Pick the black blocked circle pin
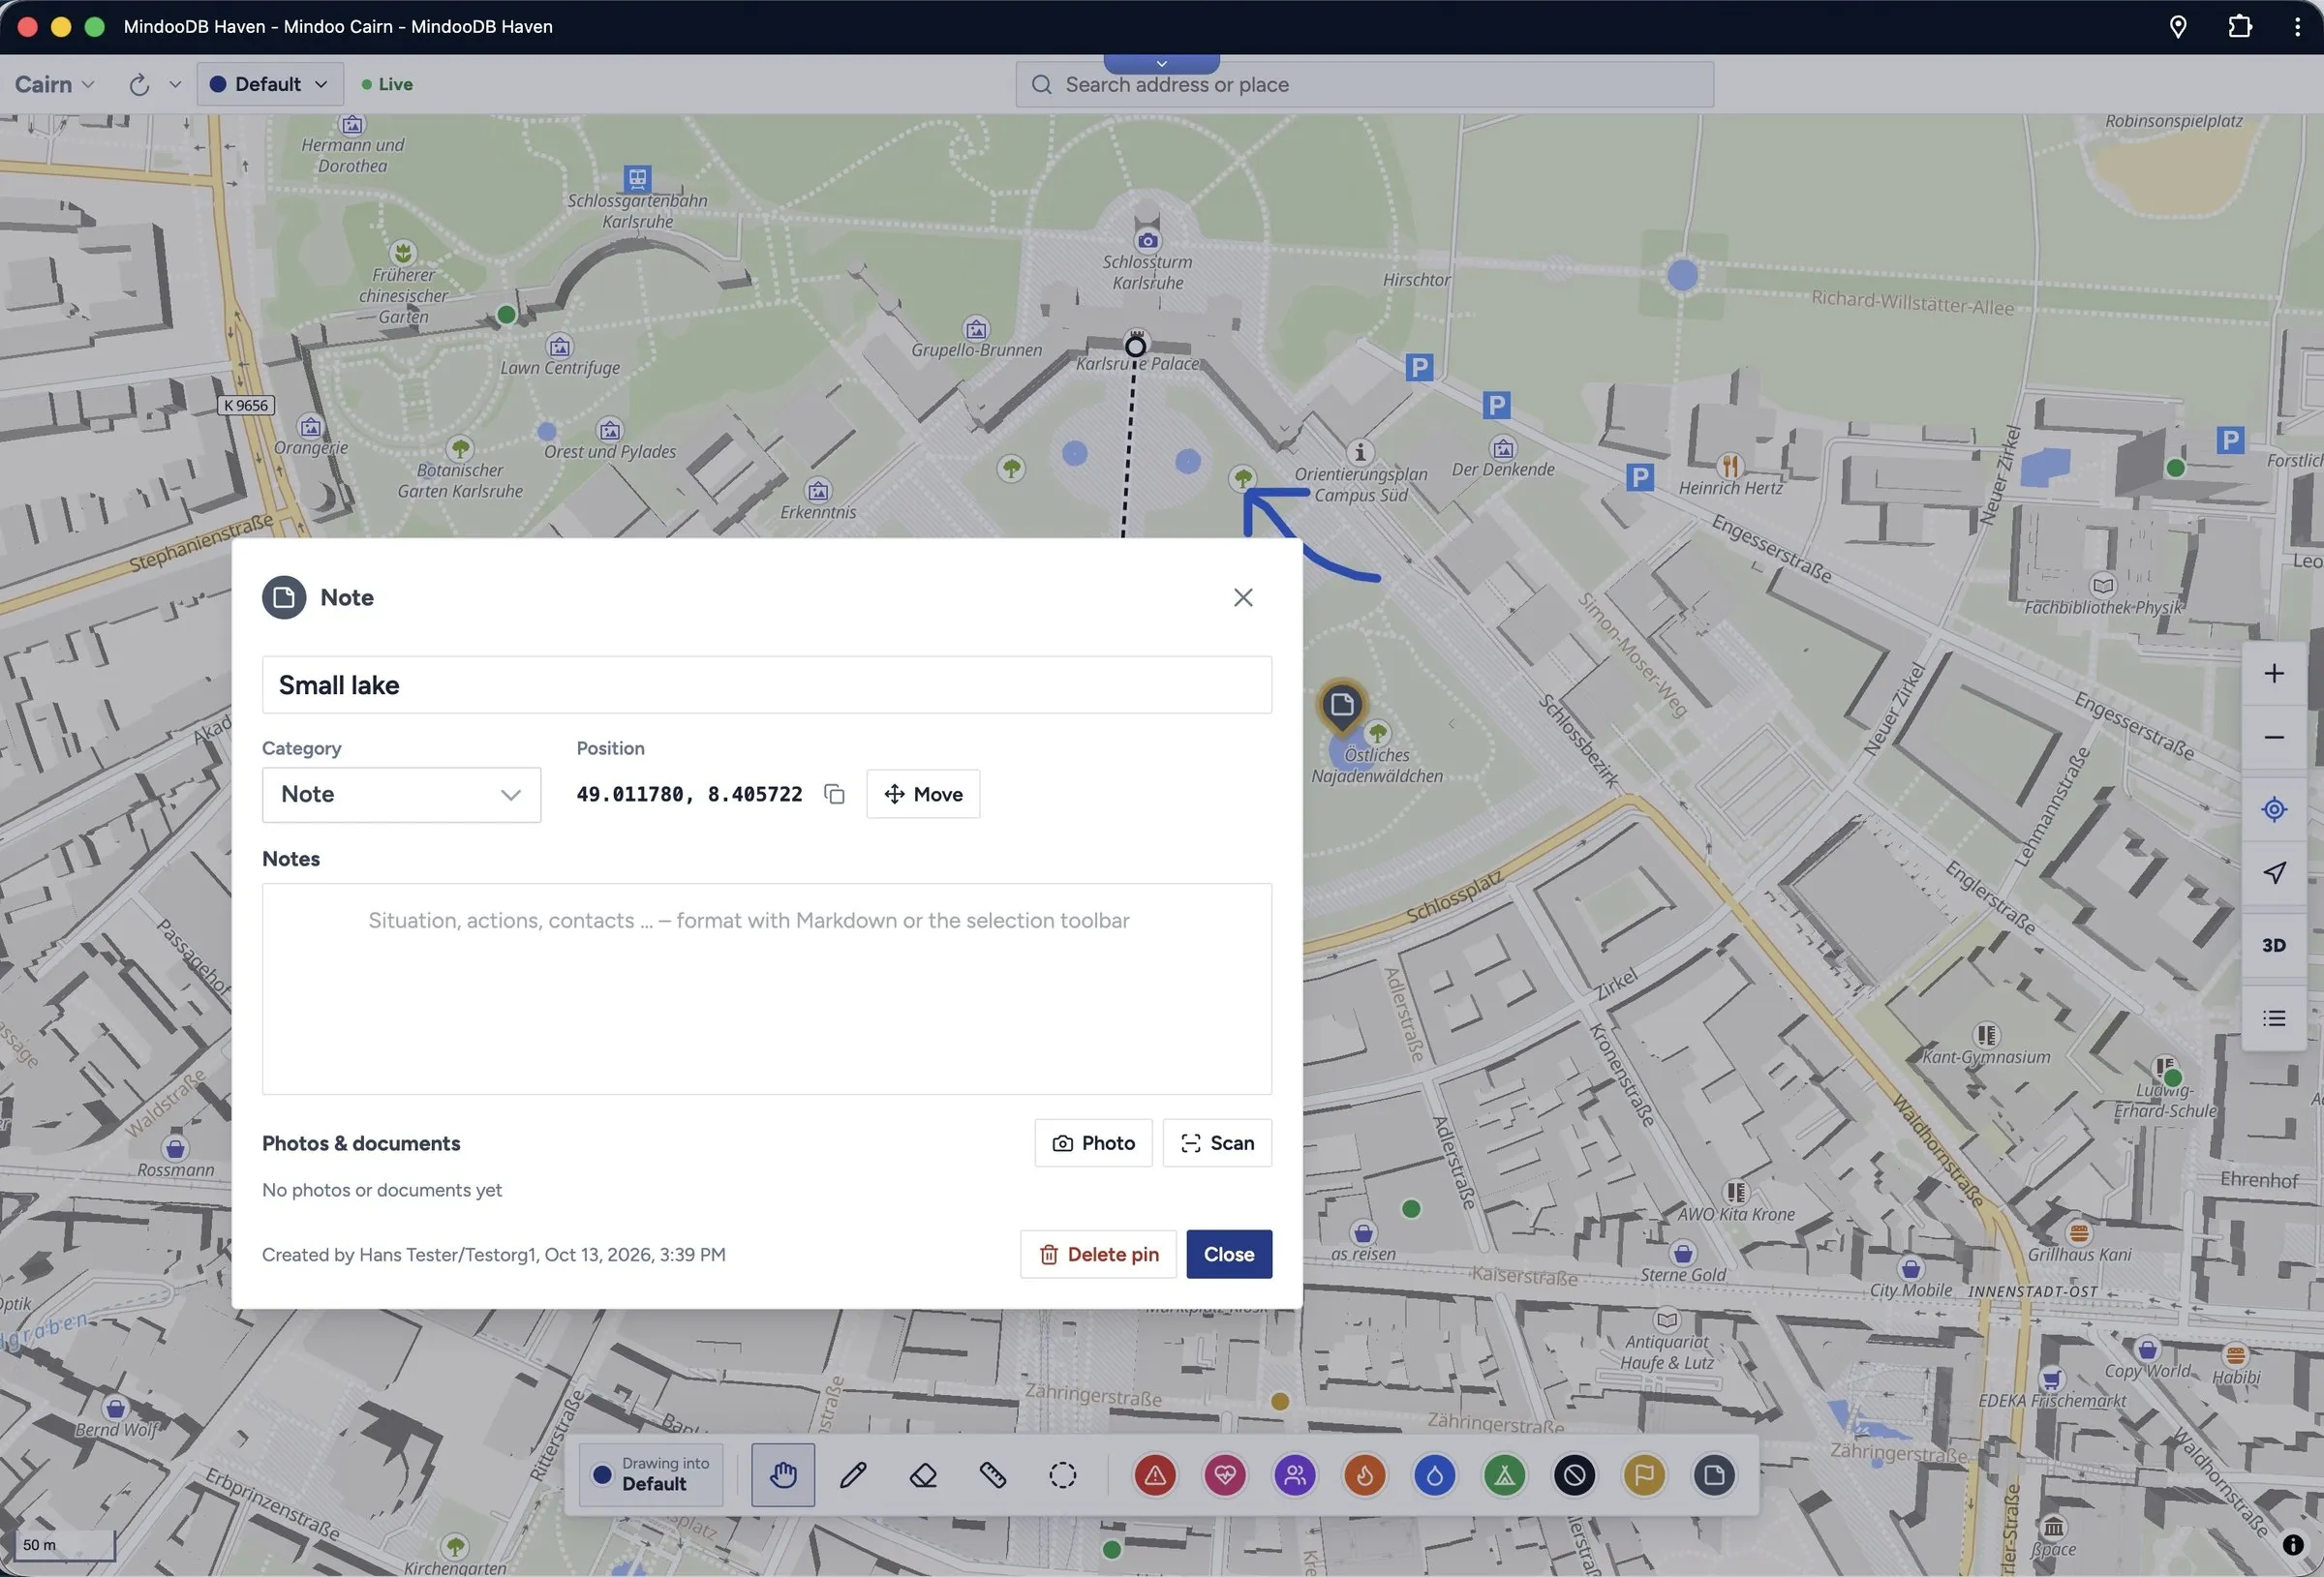This screenshot has height=1577, width=2324. click(1575, 1475)
